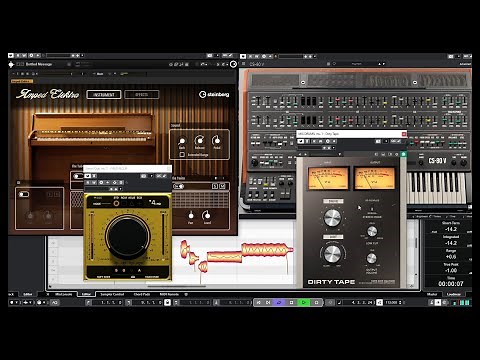Toggle the purple cycle button in transport
This screenshot has width=480, height=360.
tap(279, 302)
